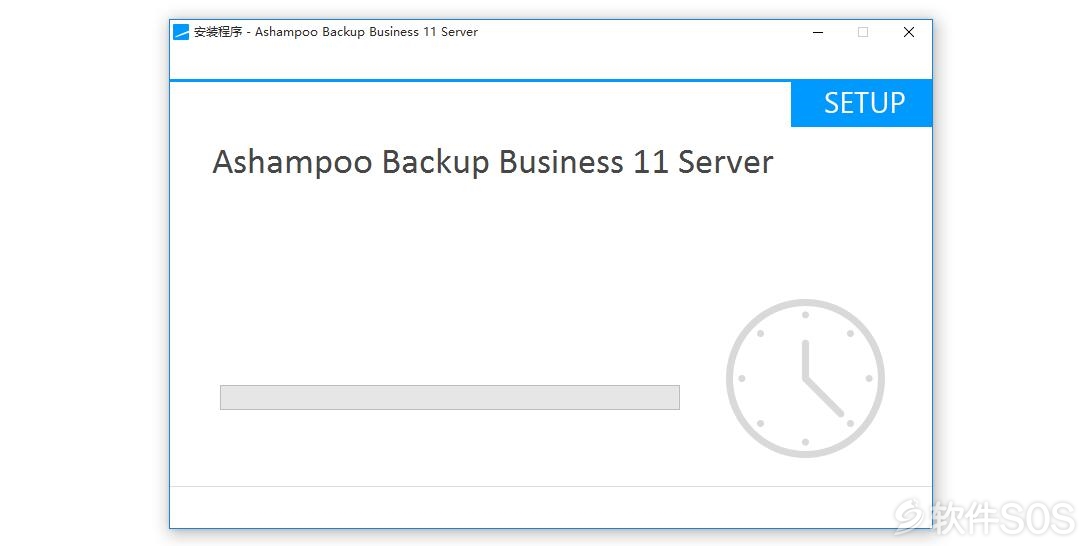Click the swirl logo in the watermark

910,517
